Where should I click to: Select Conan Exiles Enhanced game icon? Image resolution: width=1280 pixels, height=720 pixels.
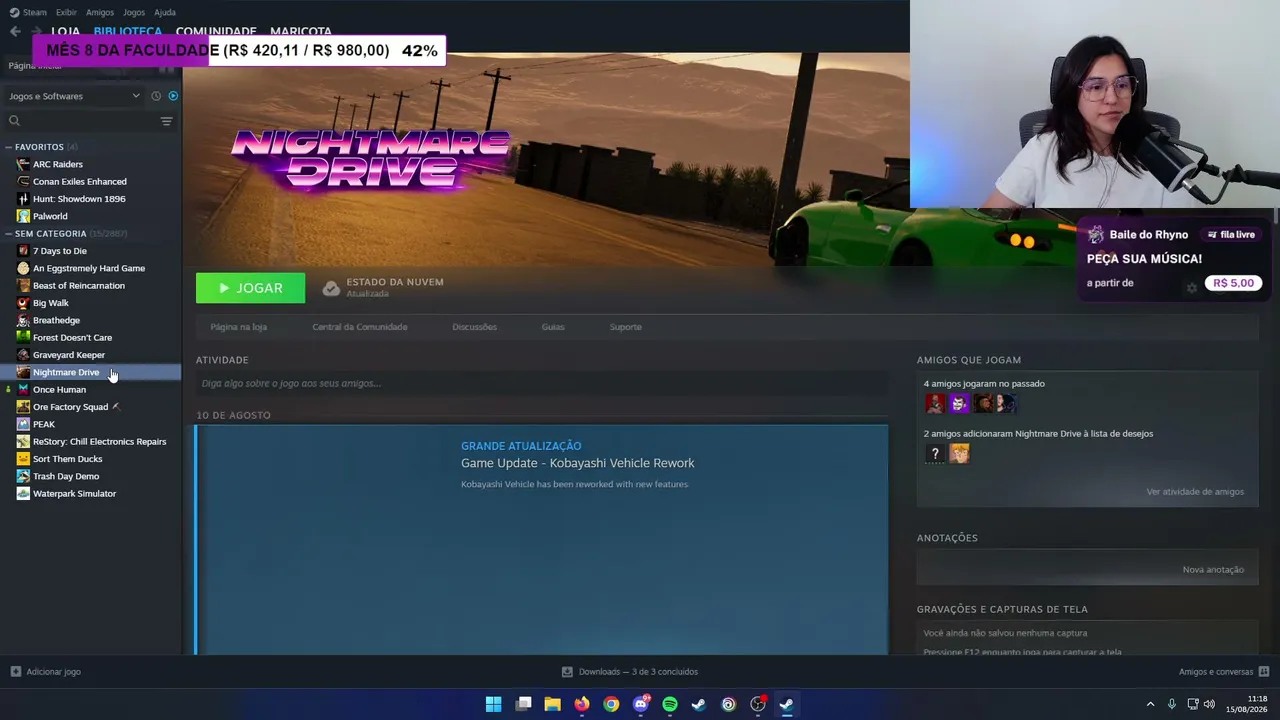pos(23,182)
